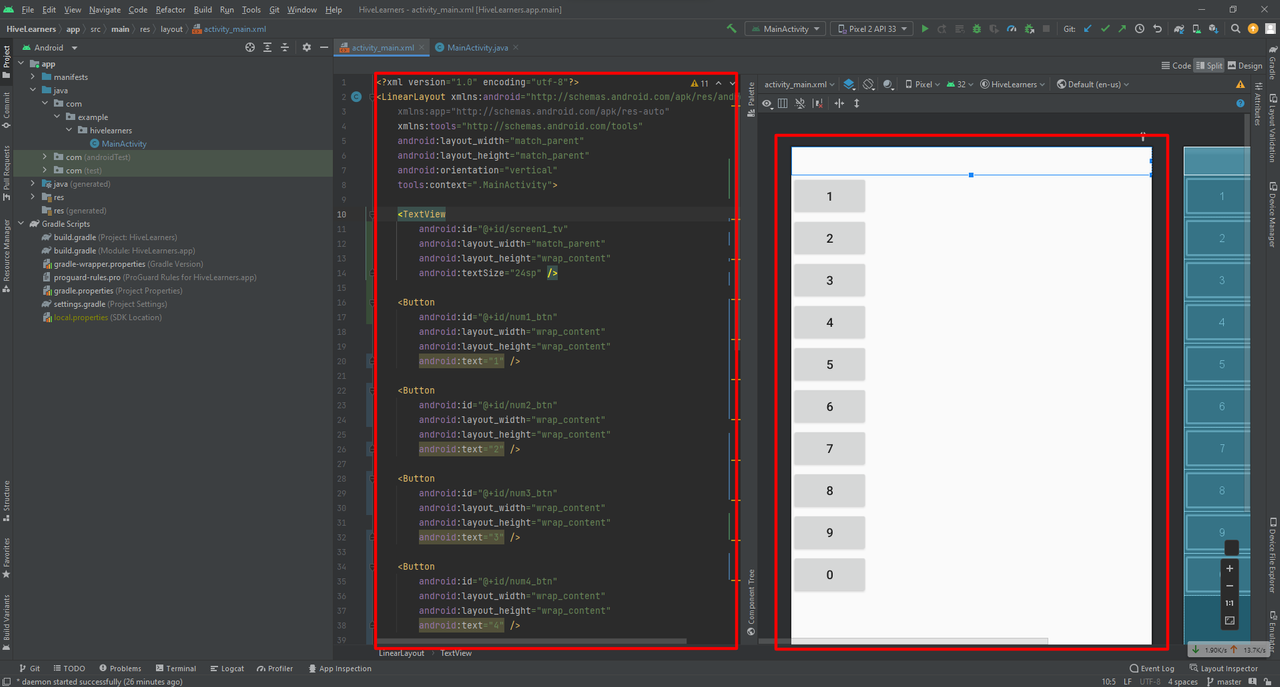Image resolution: width=1280 pixels, height=687 pixels.
Task: Open the Build menu
Action: [x=203, y=9]
